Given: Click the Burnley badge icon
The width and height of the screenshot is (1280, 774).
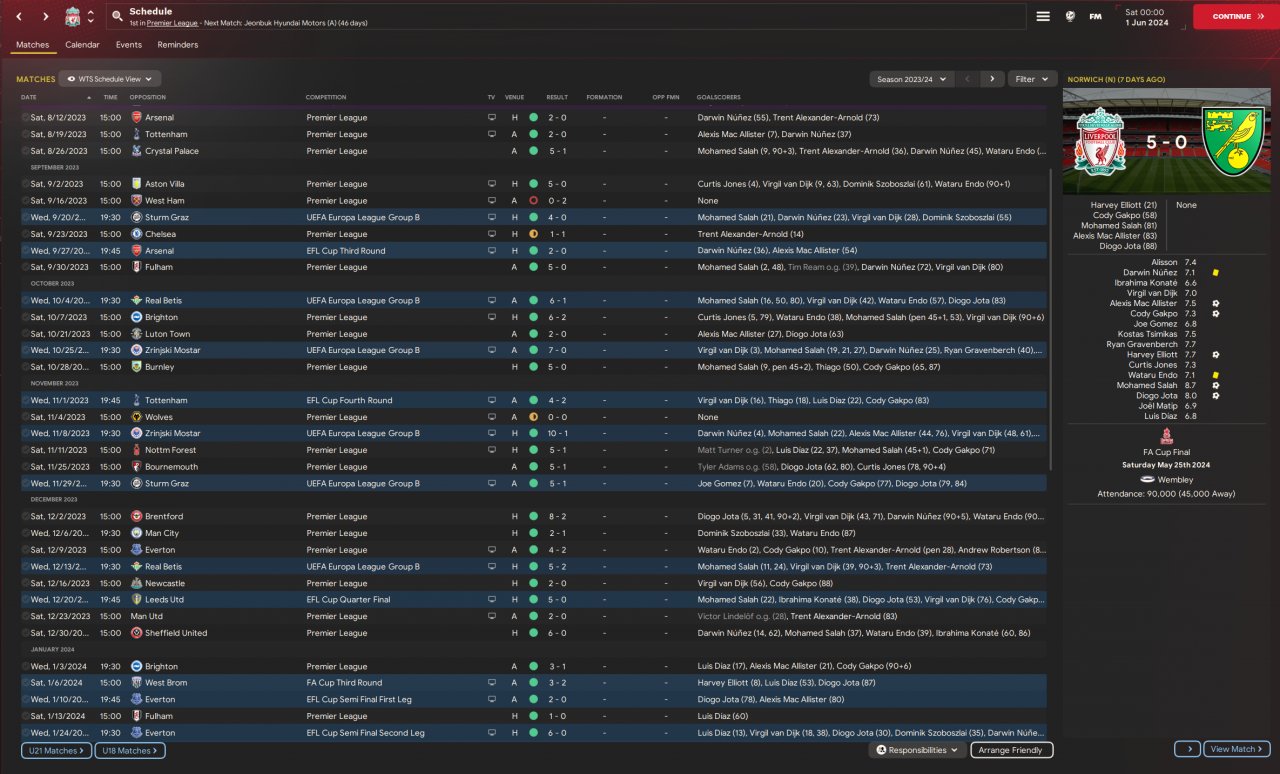Looking at the screenshot, I should tap(136, 367).
